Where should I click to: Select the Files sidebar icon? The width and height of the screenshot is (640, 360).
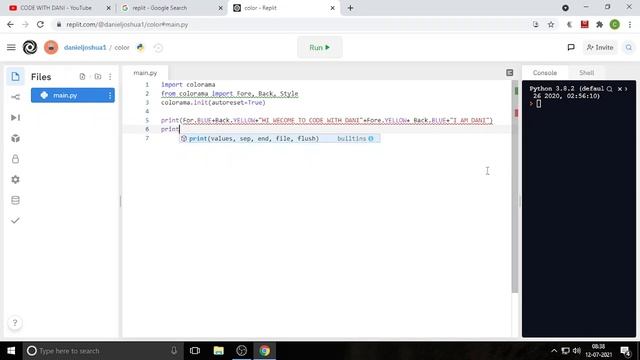15,77
